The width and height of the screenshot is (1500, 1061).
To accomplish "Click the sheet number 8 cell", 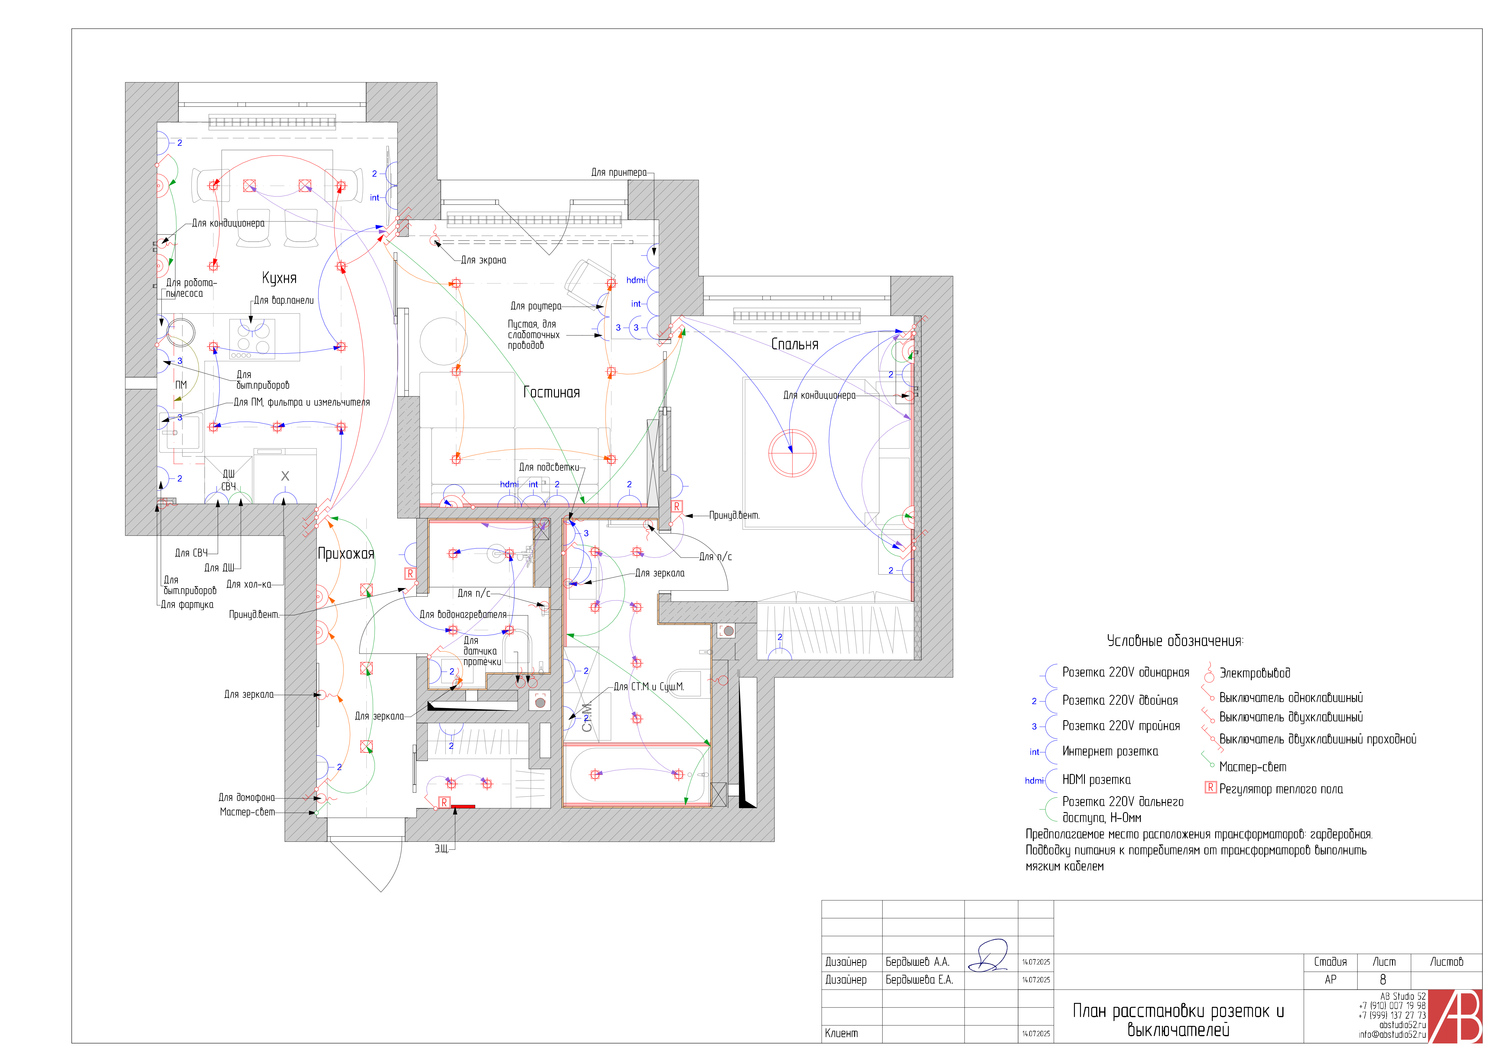I will [x=1383, y=980].
